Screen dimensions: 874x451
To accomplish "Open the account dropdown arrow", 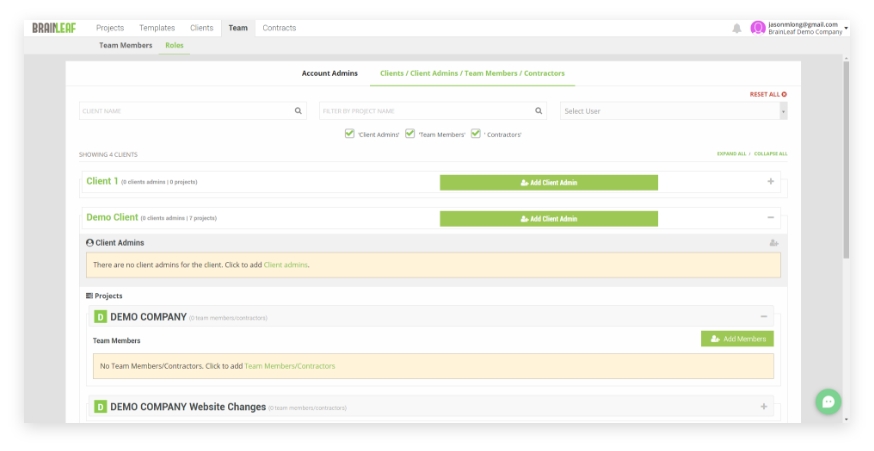I will coord(846,28).
